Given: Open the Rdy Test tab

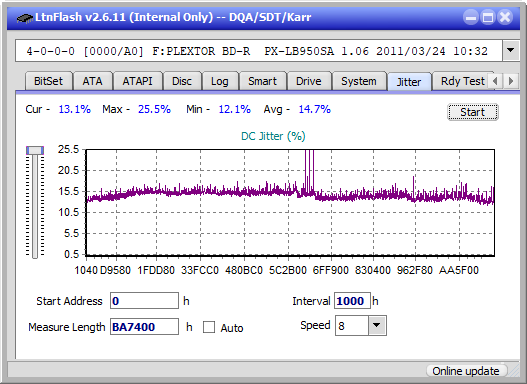Looking at the screenshot, I should pyautogui.click(x=462, y=81).
